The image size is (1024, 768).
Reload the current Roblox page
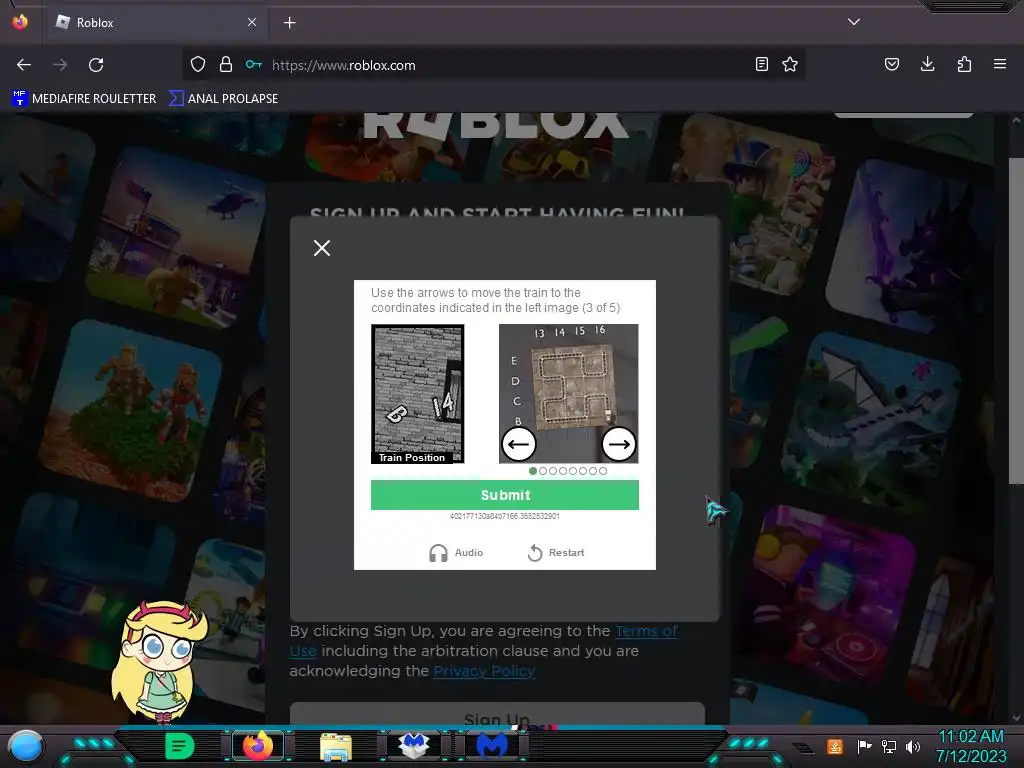coord(96,65)
